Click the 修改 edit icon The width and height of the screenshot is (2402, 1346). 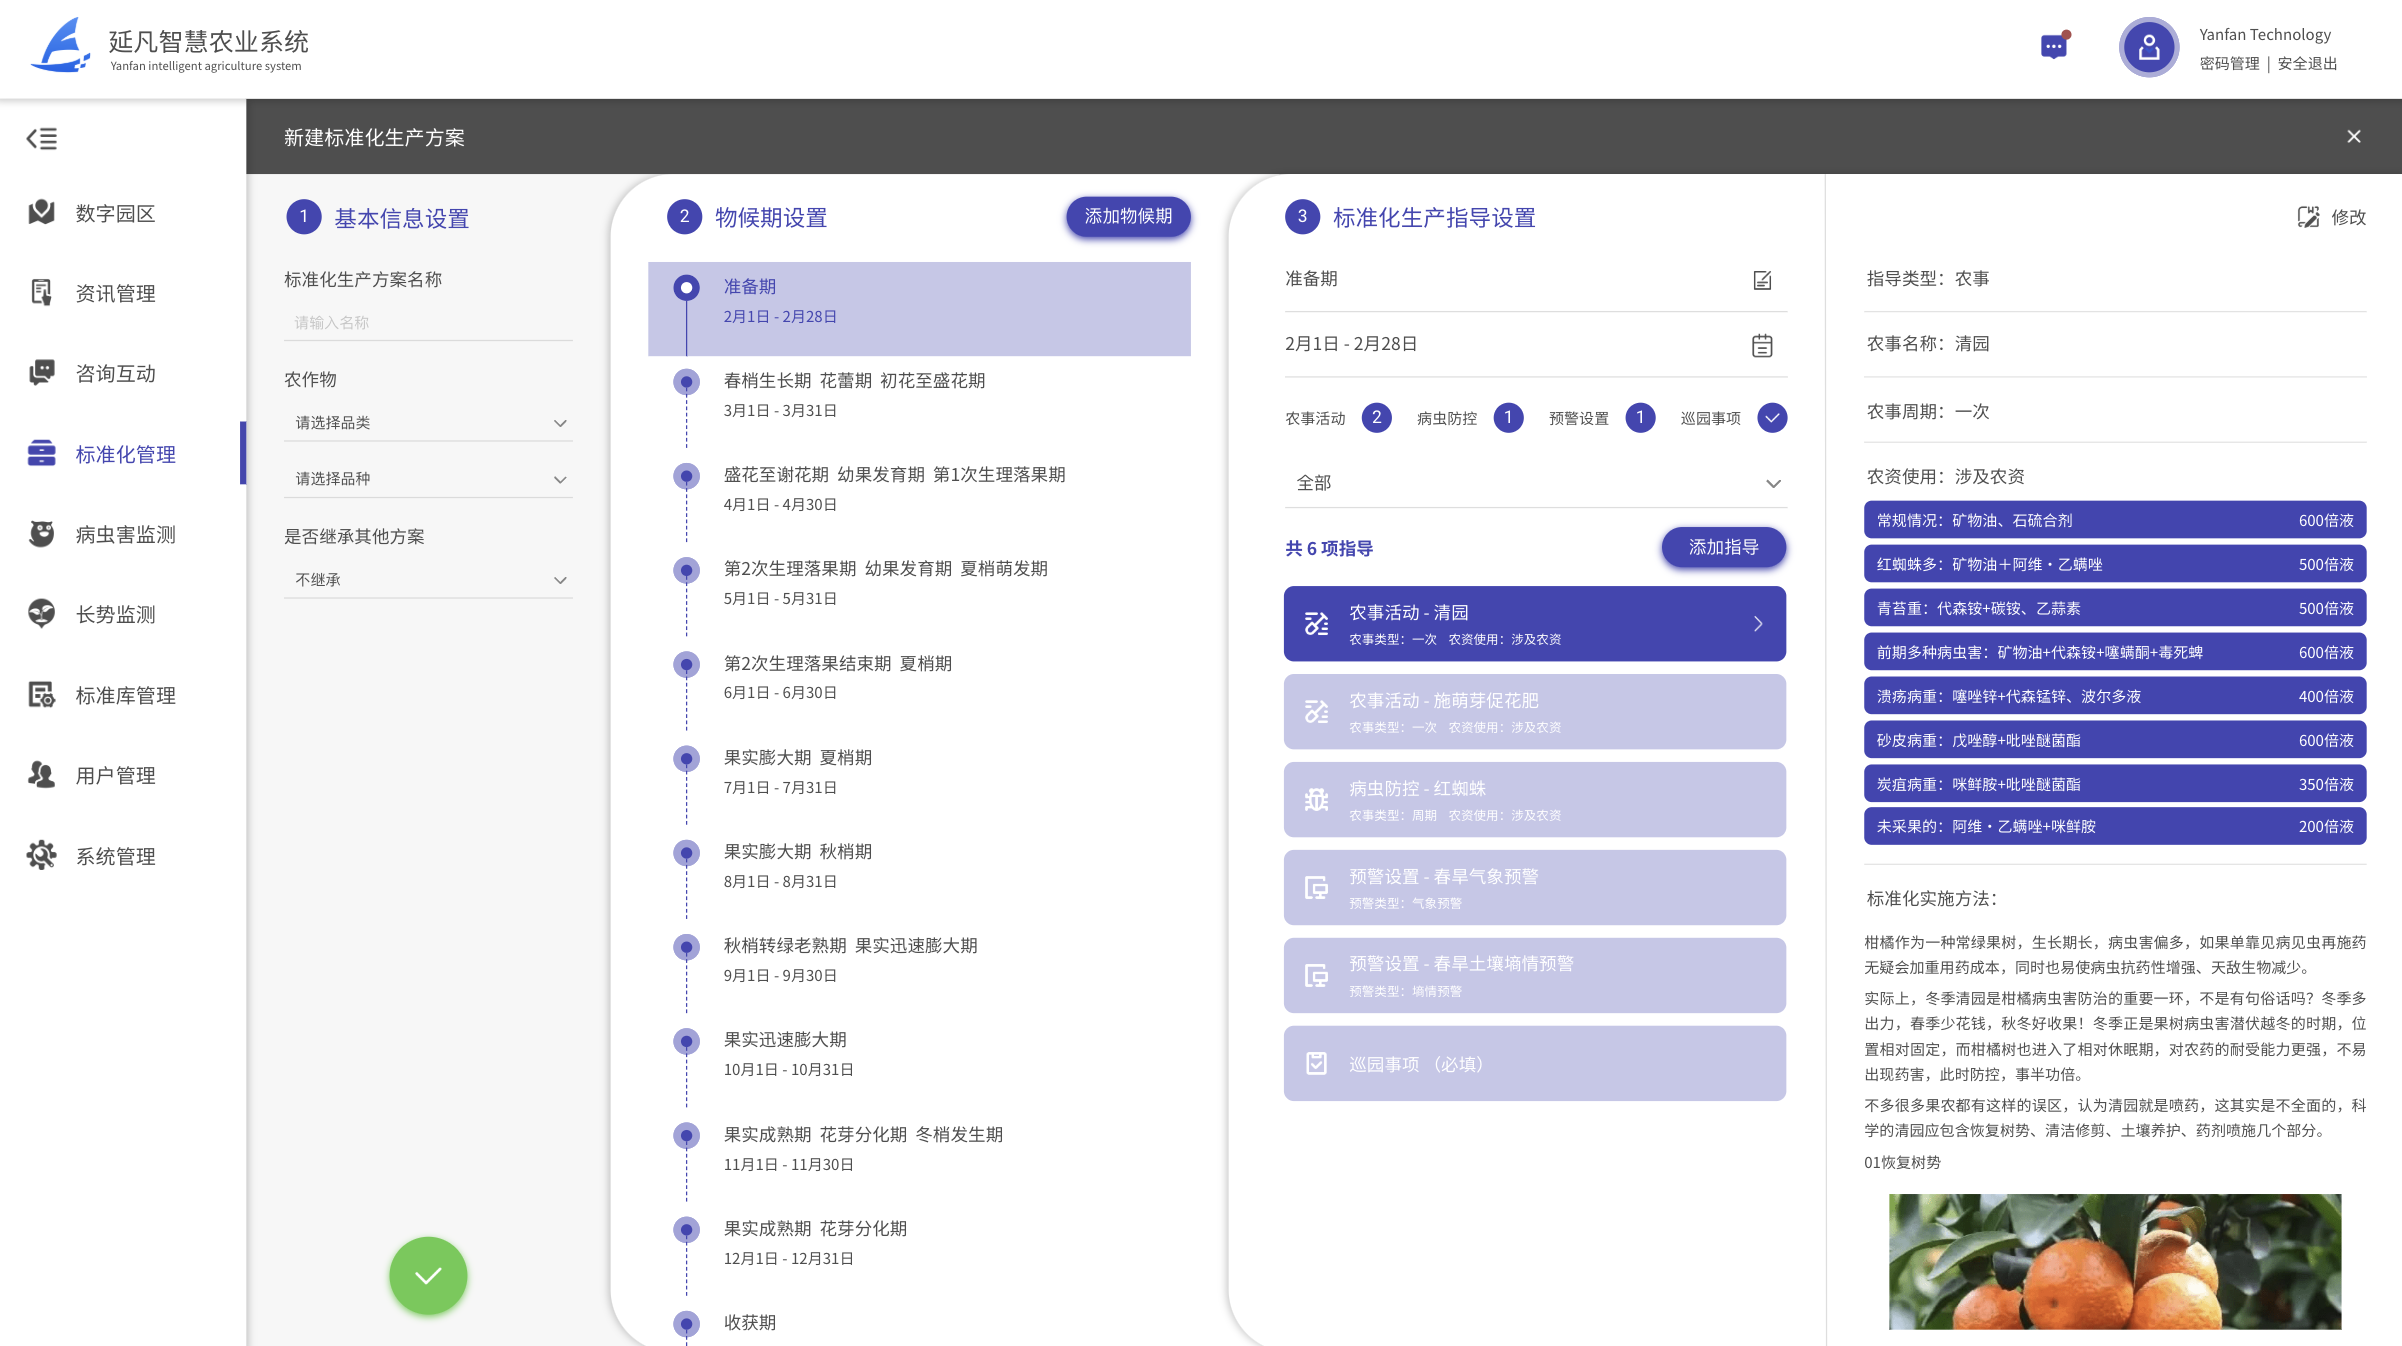[2308, 217]
